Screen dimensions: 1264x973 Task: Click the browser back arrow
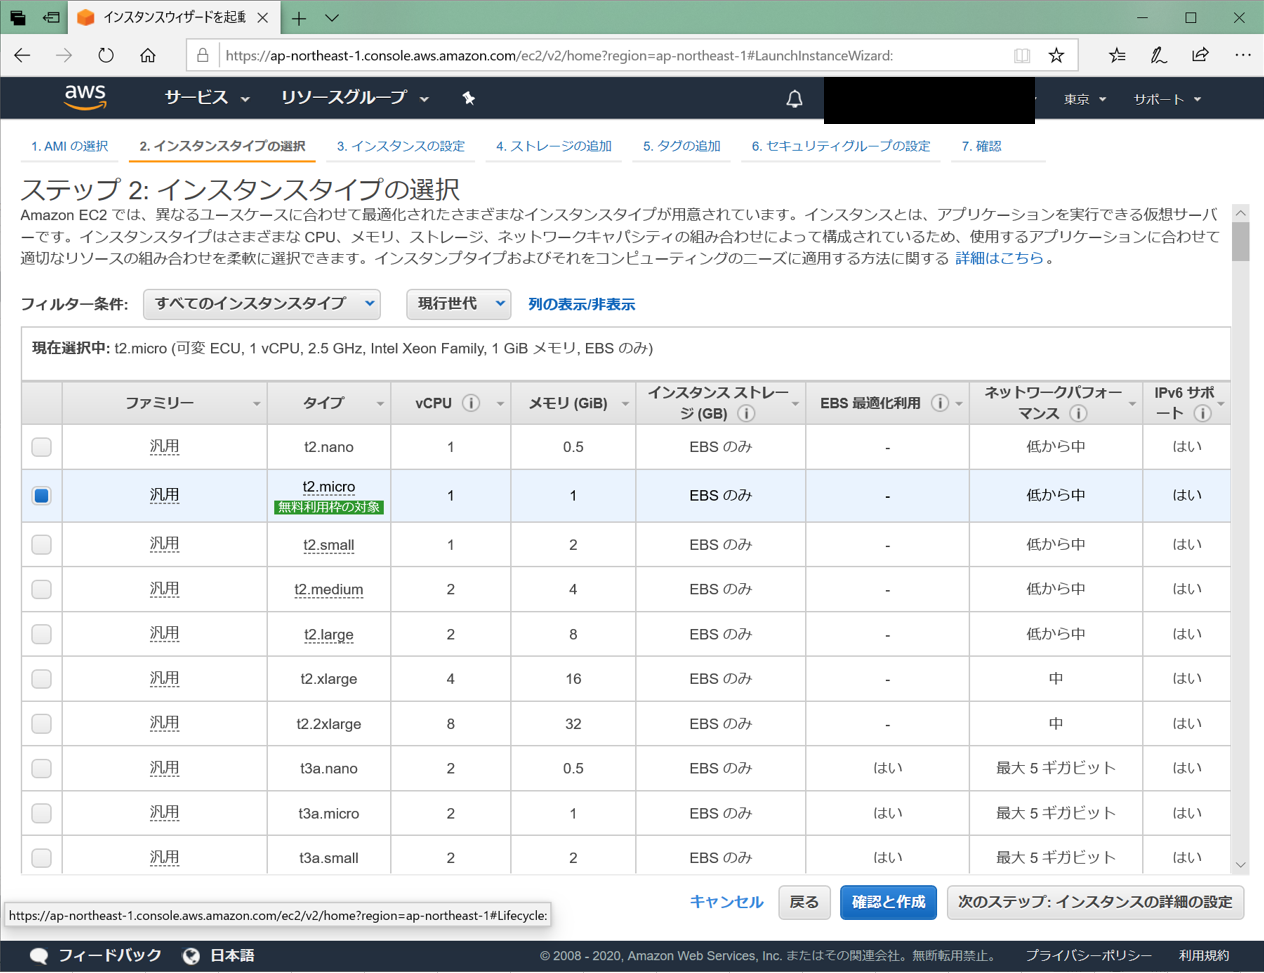tap(22, 55)
